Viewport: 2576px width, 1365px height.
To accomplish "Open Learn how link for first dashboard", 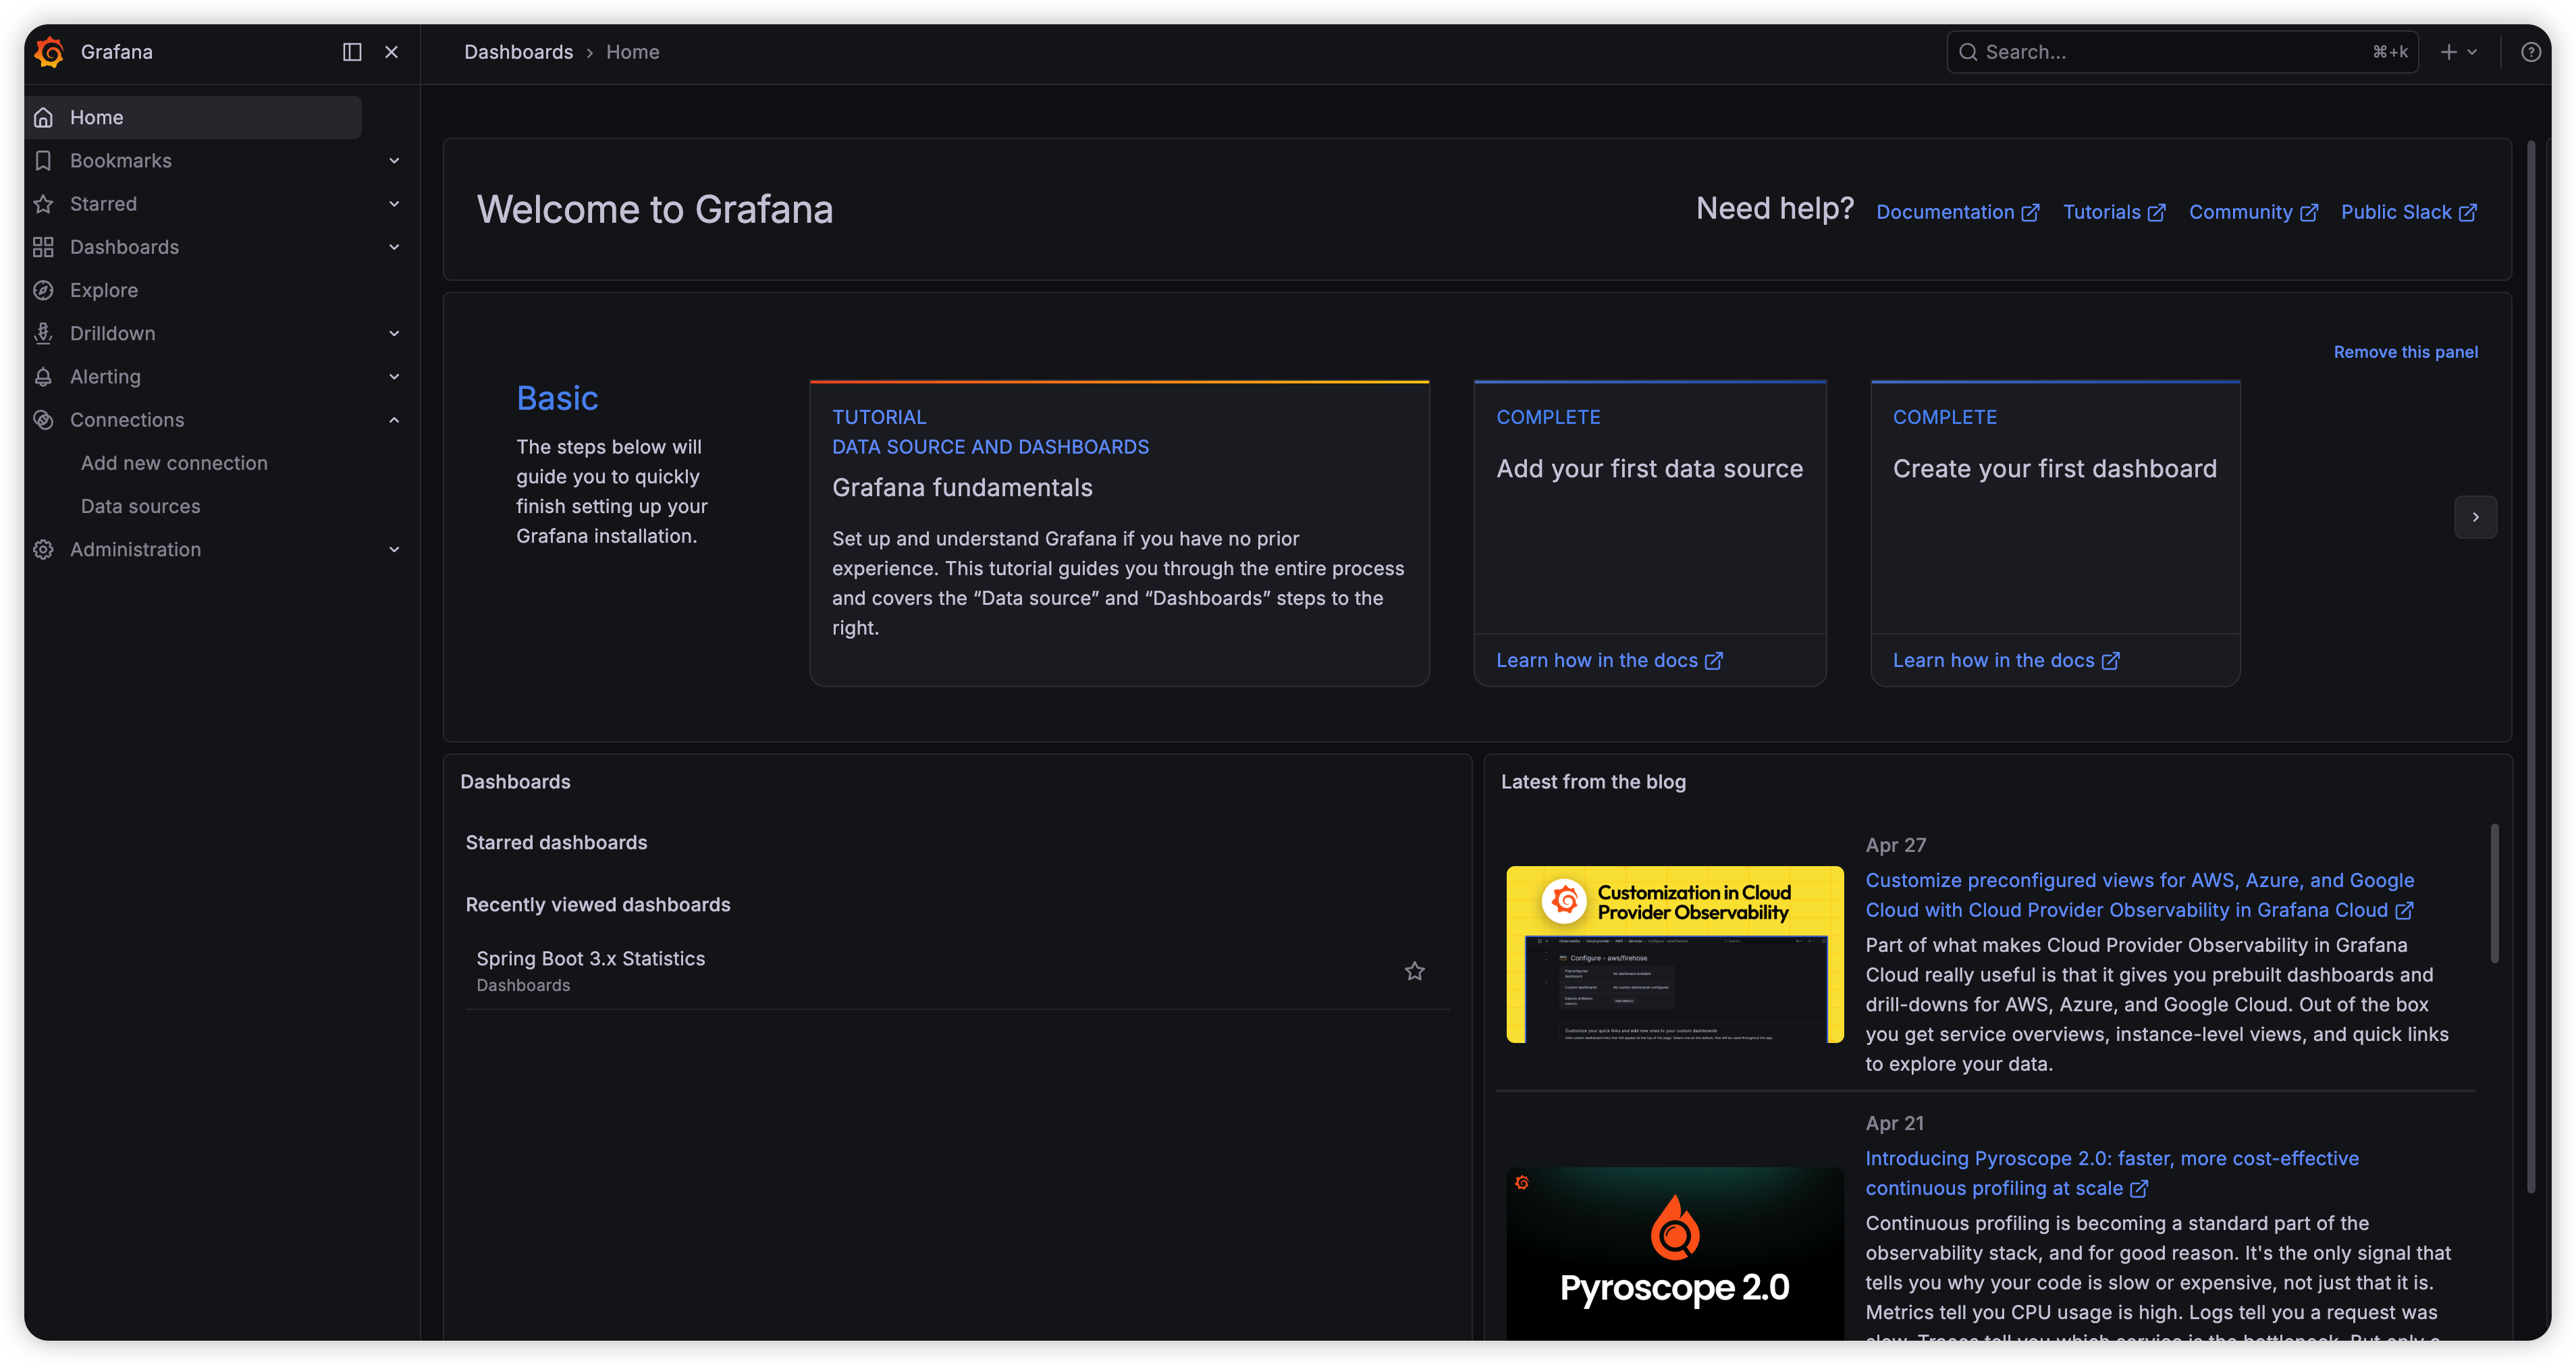I will tap(2006, 661).
